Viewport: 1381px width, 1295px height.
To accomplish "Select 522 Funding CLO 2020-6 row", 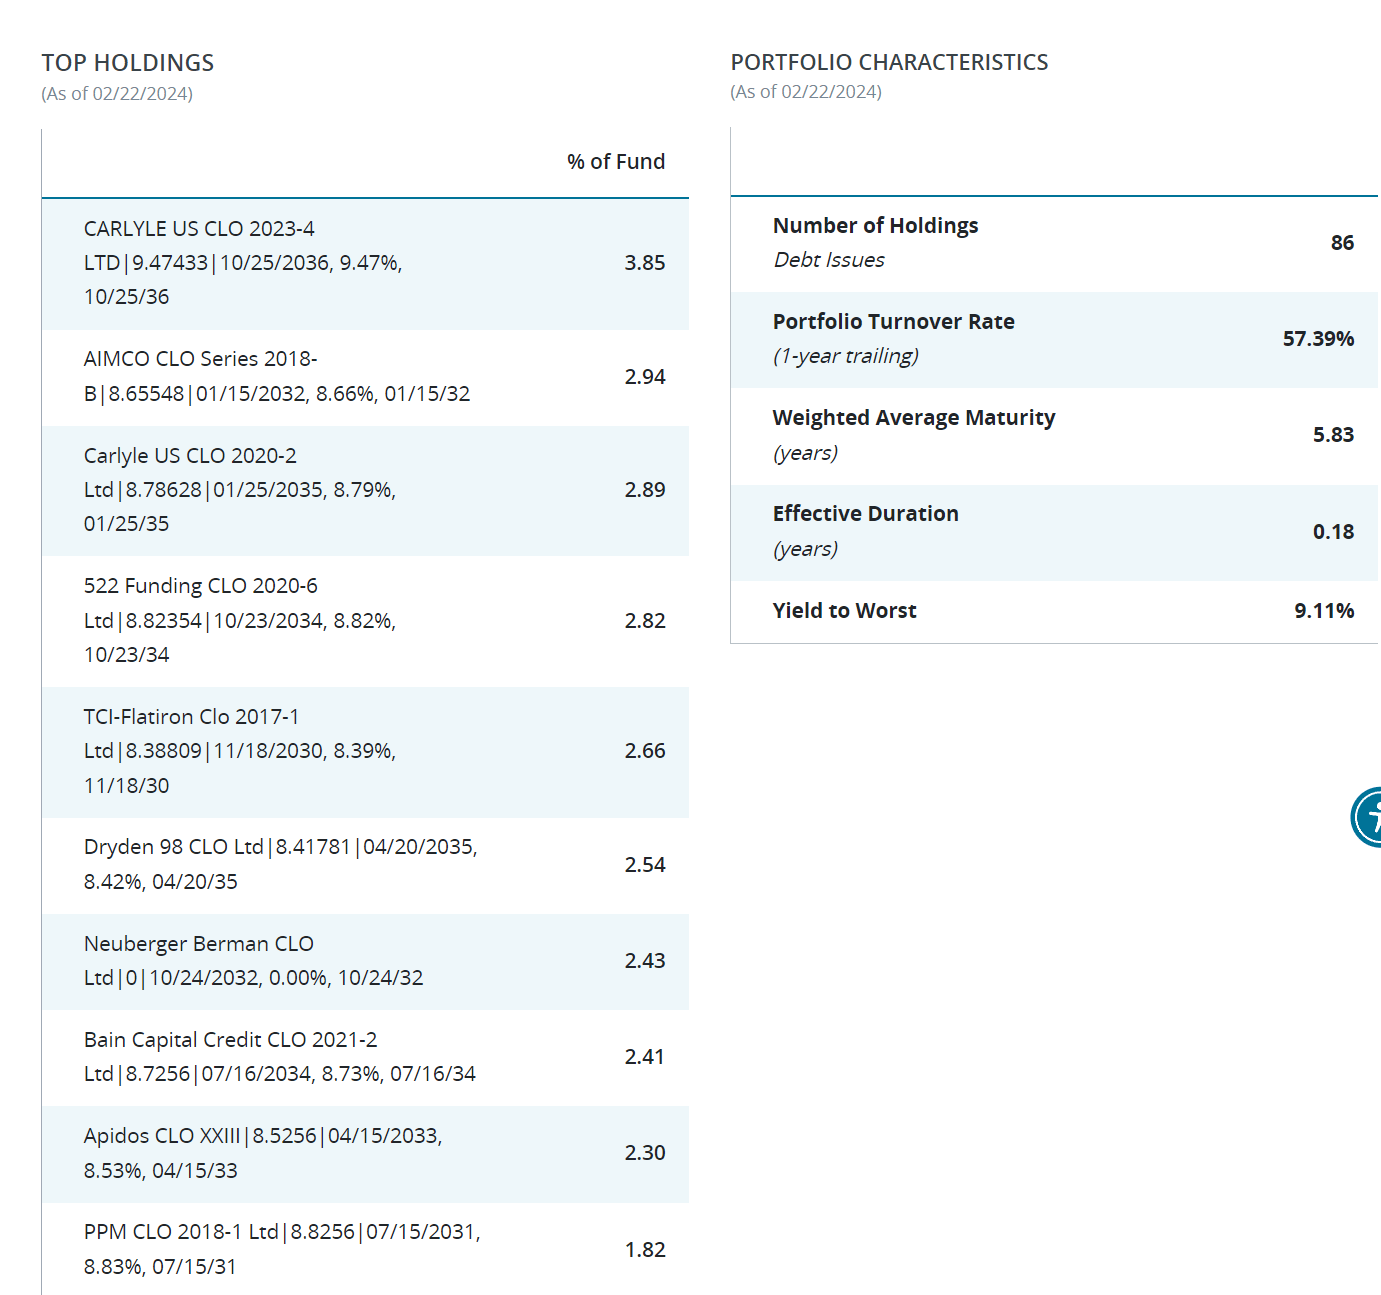I will [x=365, y=621].
